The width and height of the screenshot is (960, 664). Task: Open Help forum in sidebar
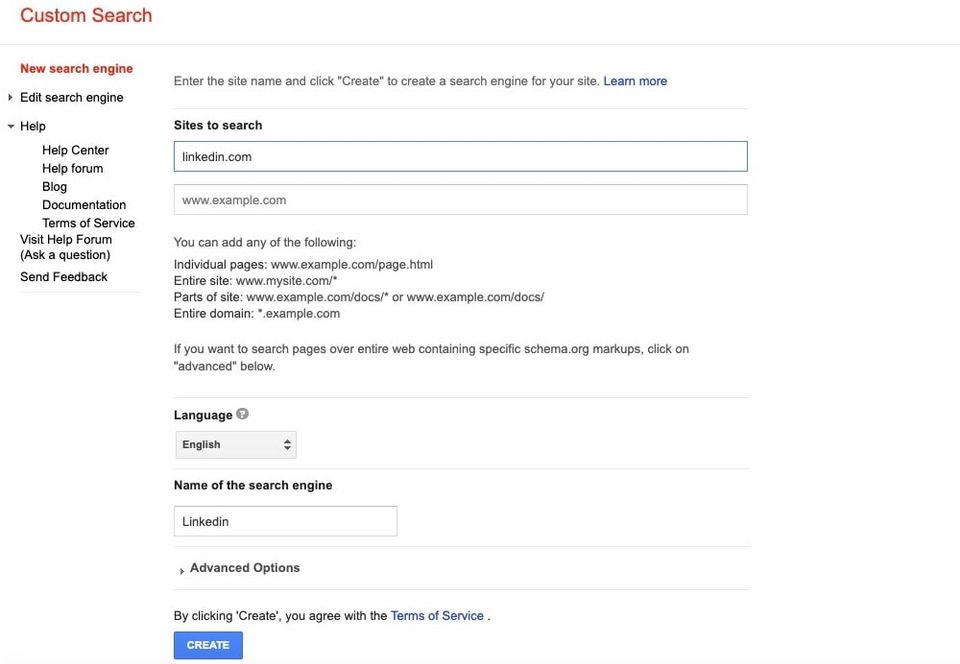(73, 168)
